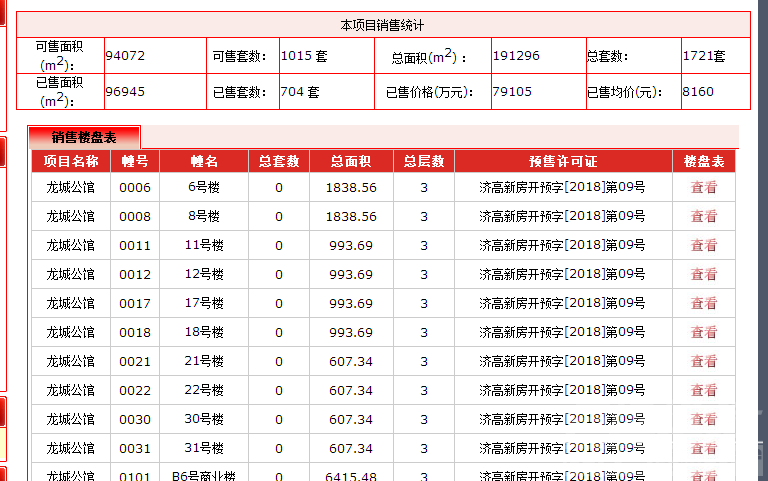This screenshot has height=481, width=768.
Task: Select presale permit text in 12号楼 row
Action: (x=562, y=274)
